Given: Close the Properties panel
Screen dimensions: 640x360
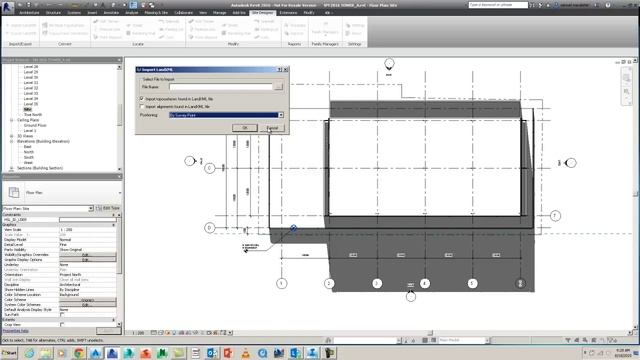Looking at the screenshot, I should point(119,176).
